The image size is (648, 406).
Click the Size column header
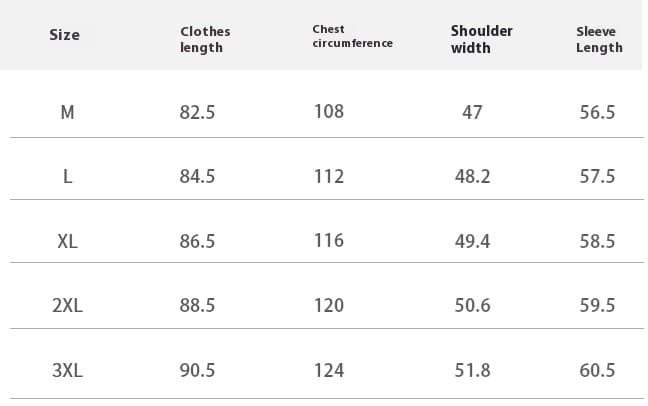tap(64, 35)
